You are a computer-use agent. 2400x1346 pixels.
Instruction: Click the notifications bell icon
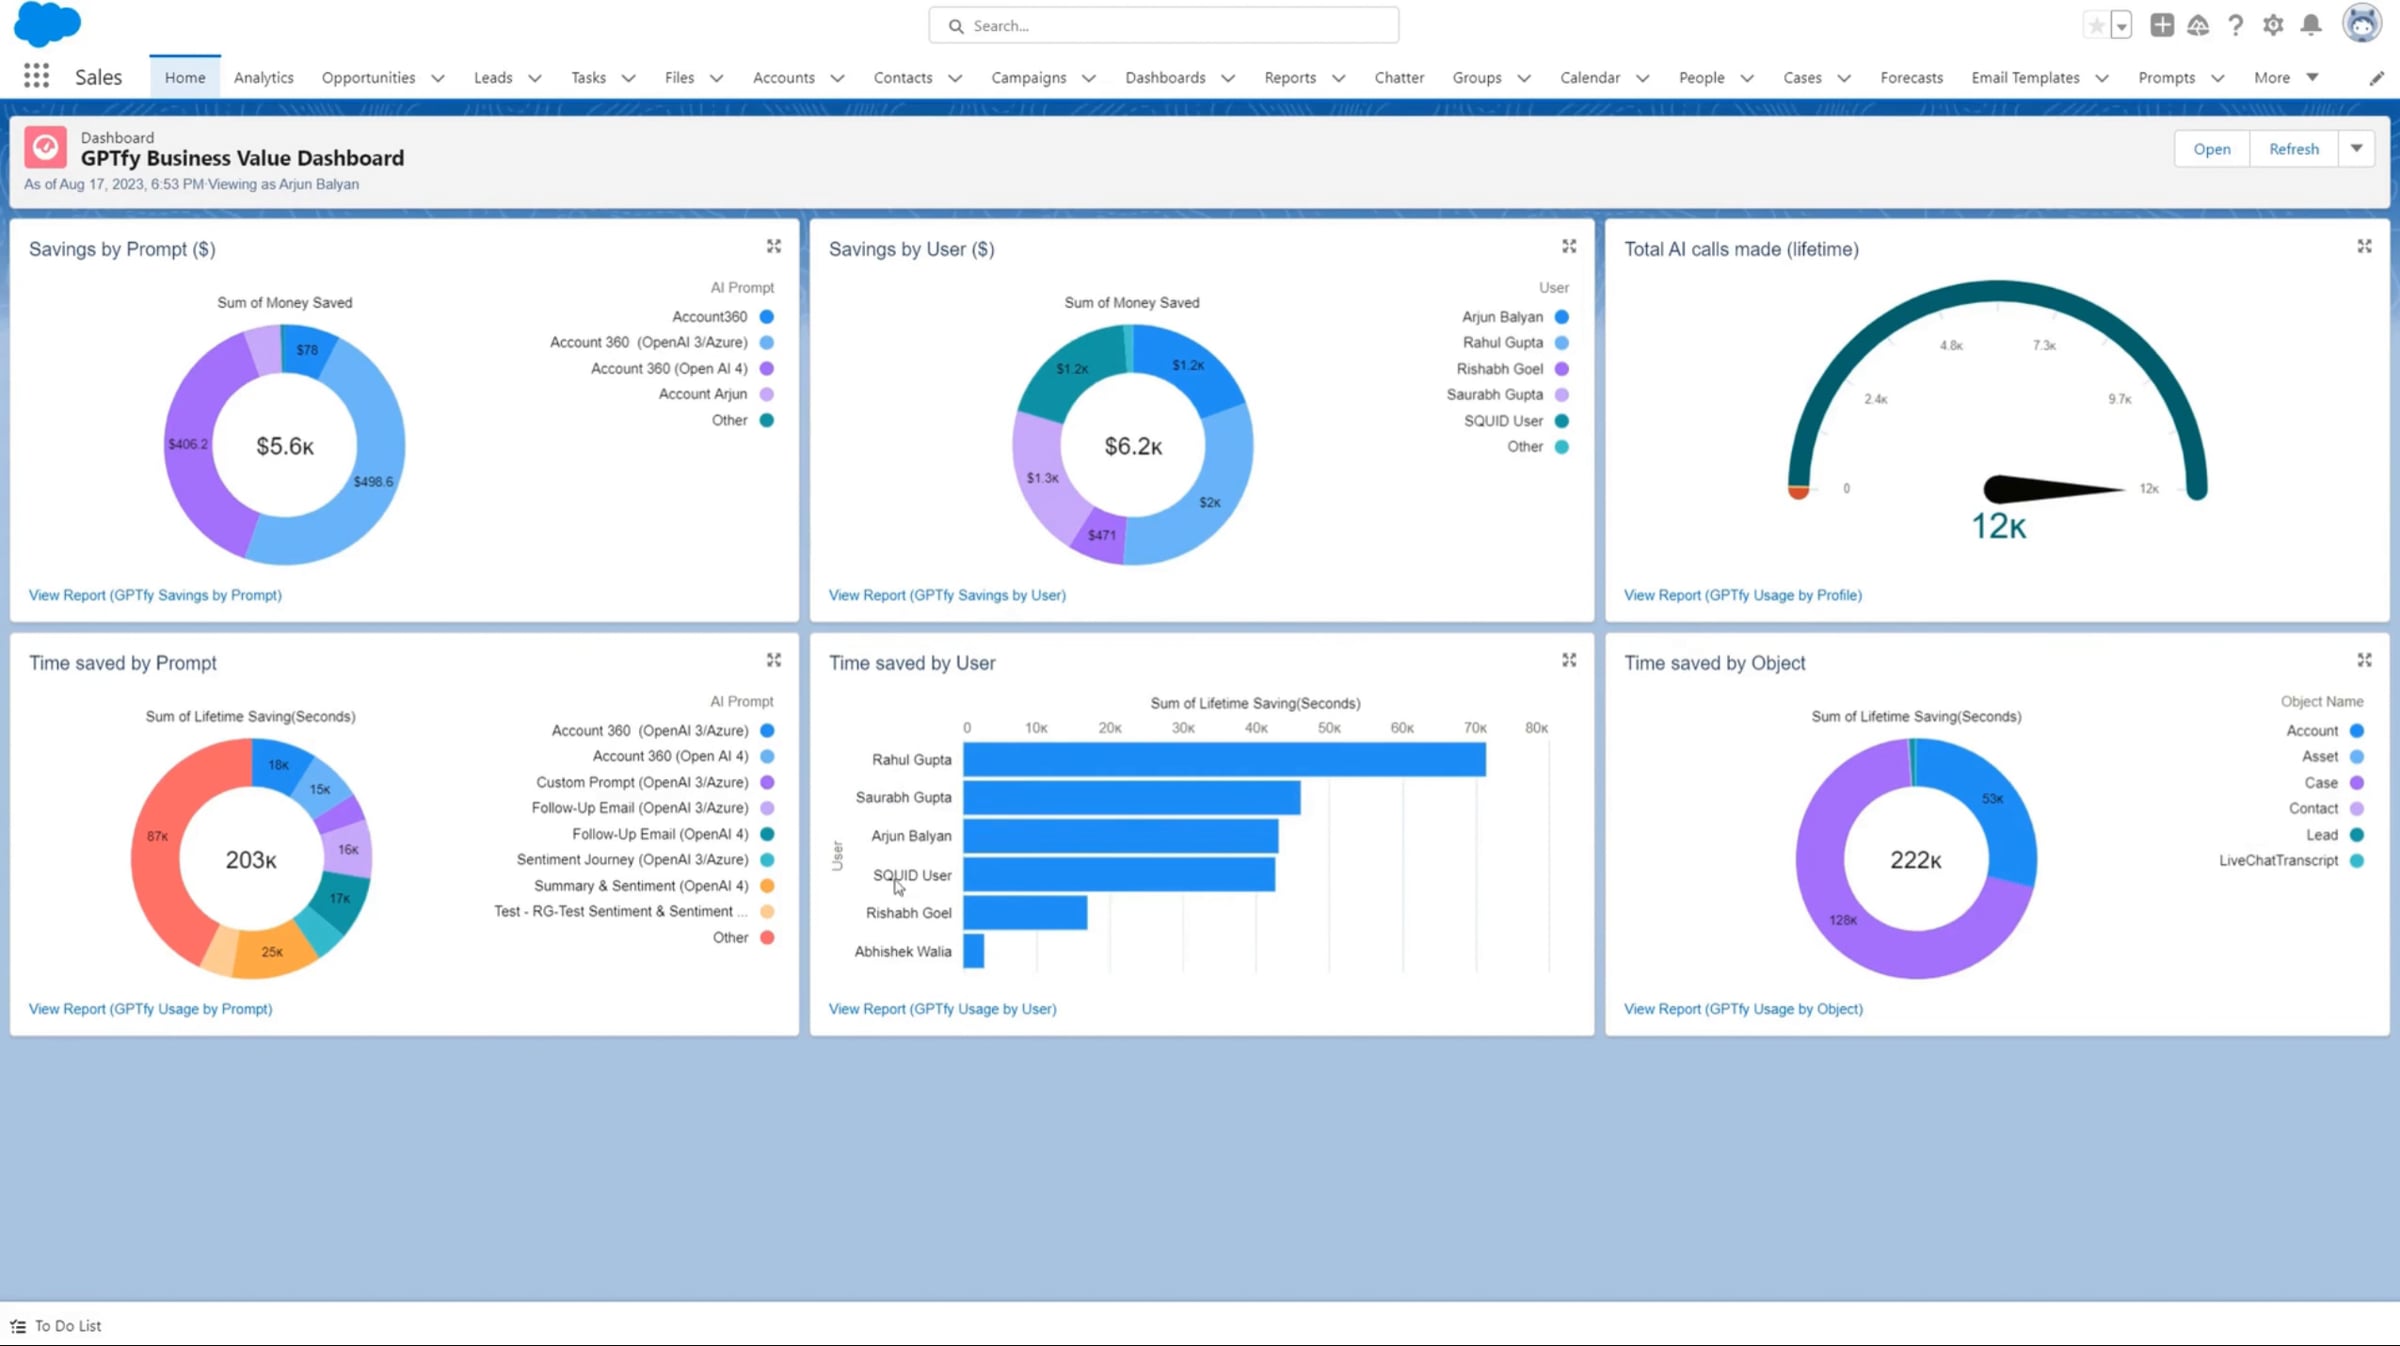tap(2310, 25)
